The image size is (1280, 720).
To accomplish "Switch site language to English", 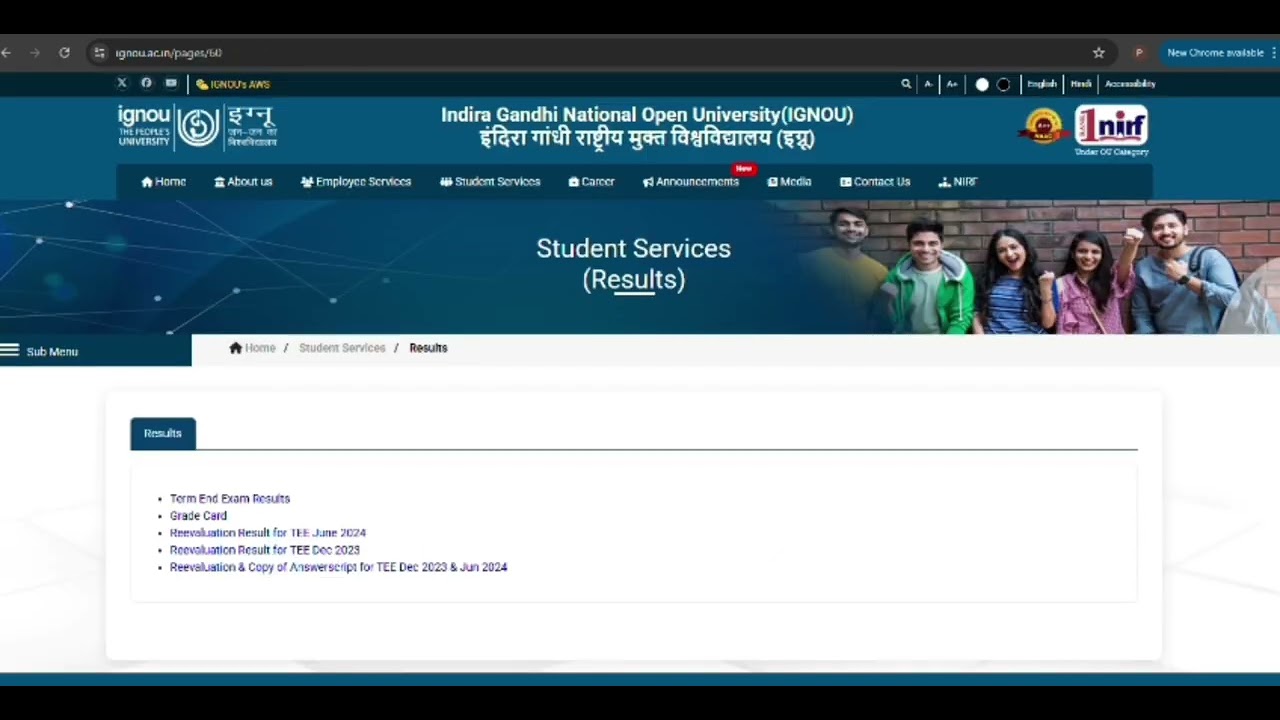I will pyautogui.click(x=1041, y=84).
